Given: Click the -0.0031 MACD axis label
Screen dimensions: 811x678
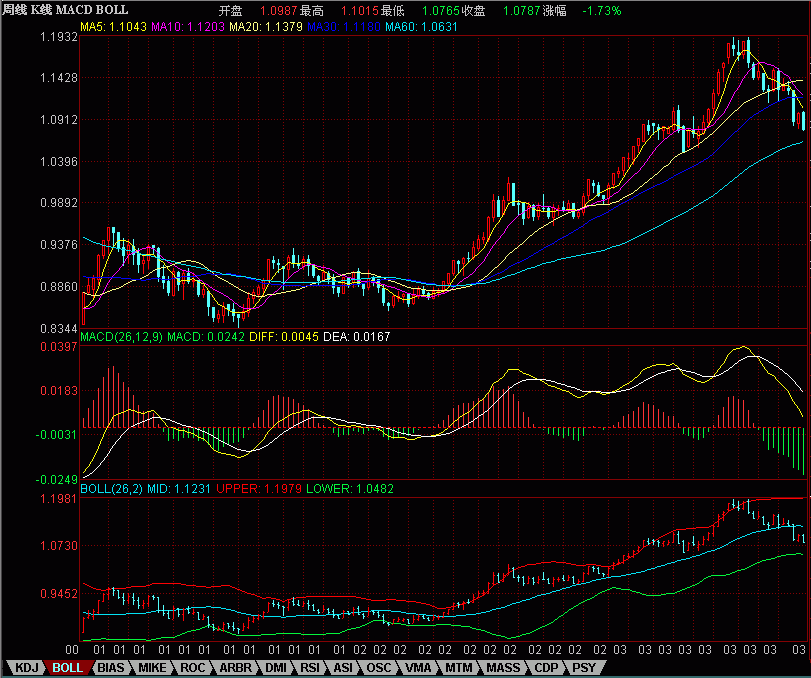Looking at the screenshot, I should click(56, 434).
